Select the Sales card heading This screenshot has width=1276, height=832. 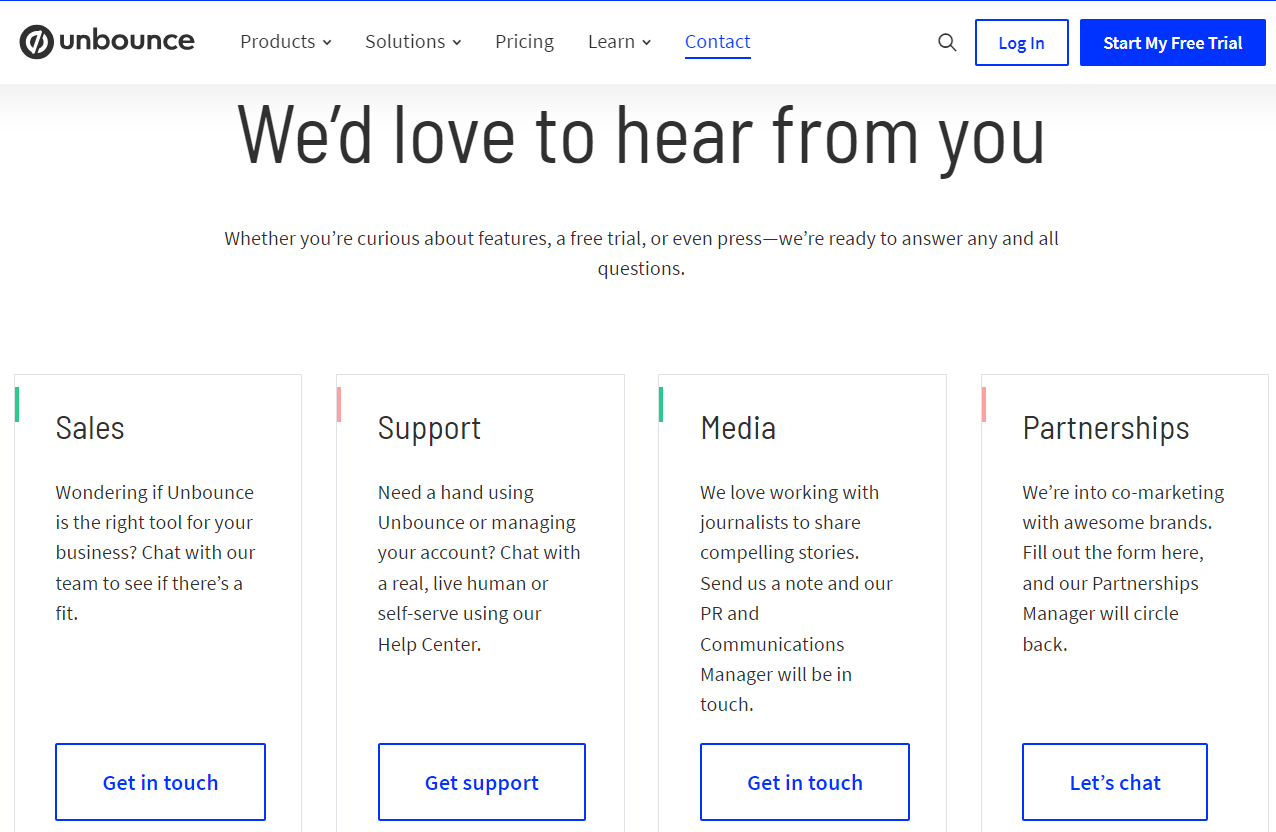[89, 427]
